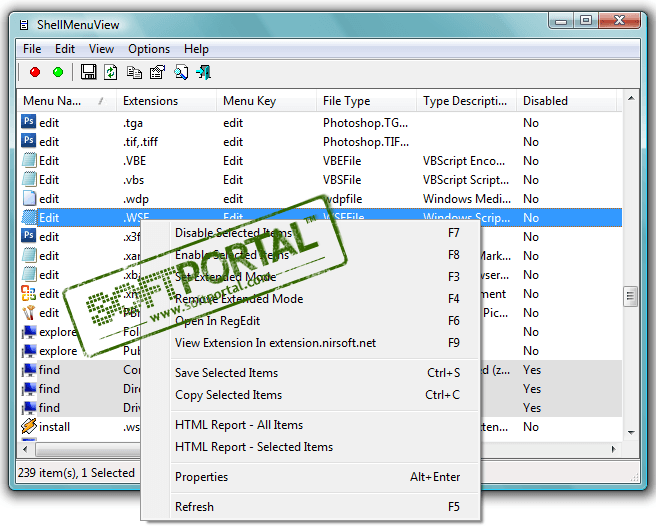Open the Edit menu
The width and height of the screenshot is (656, 527).
click(65, 49)
